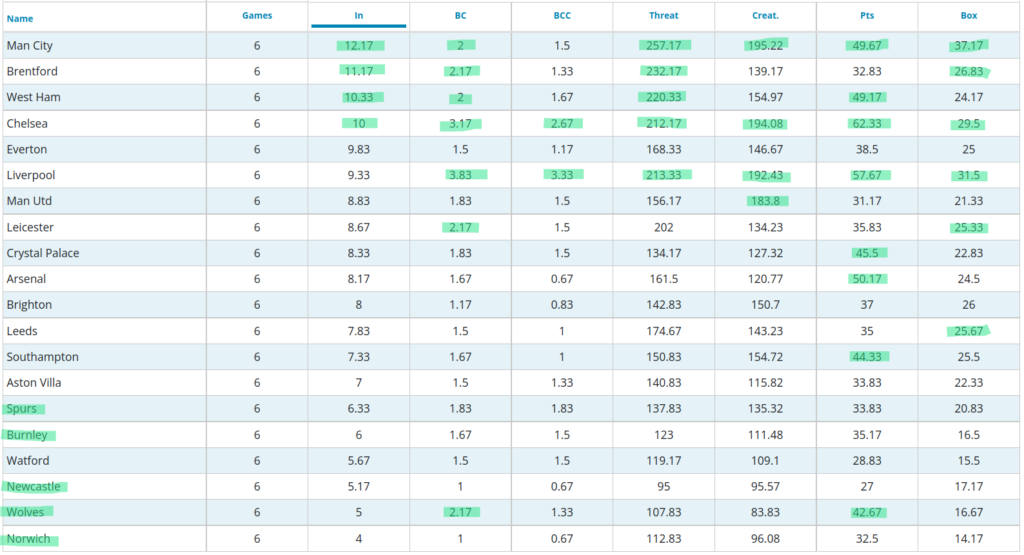Click Watford's Creat. value 109.1
Viewport: 1024px width, 555px height.
click(x=765, y=460)
